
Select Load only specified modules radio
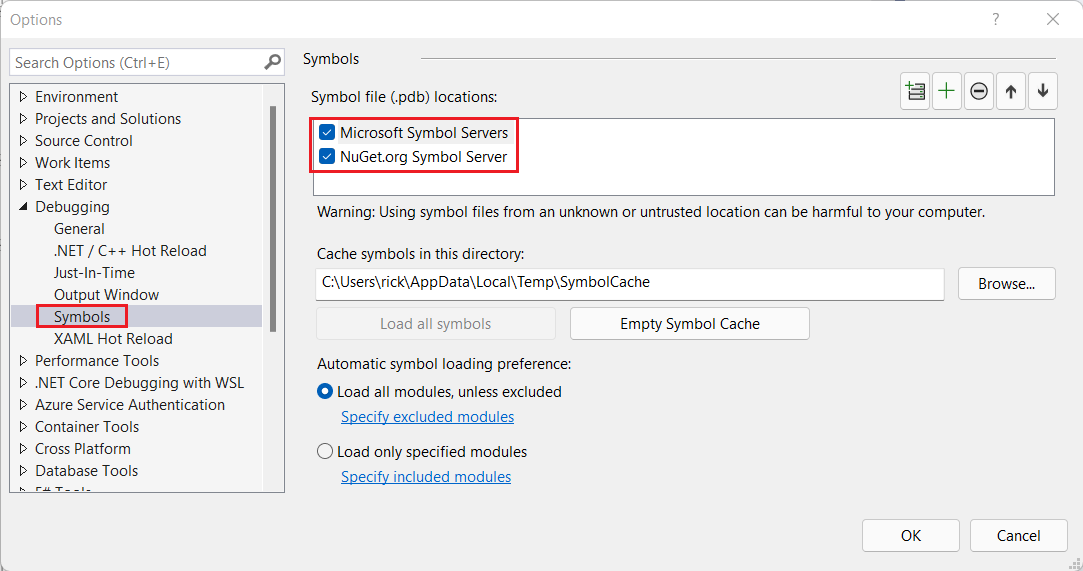[x=325, y=452]
